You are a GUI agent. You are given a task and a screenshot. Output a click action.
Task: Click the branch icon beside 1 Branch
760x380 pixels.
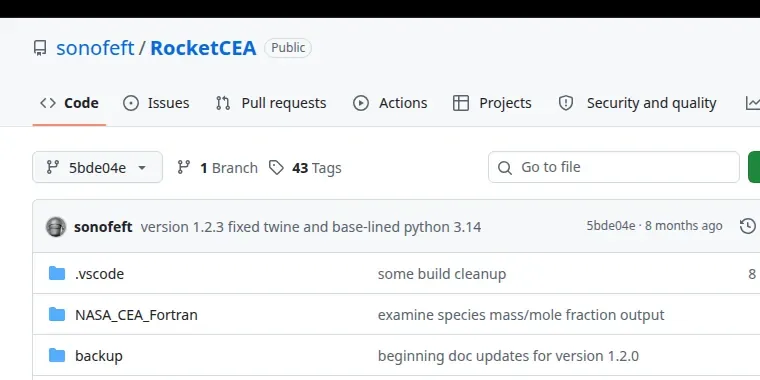pos(184,168)
